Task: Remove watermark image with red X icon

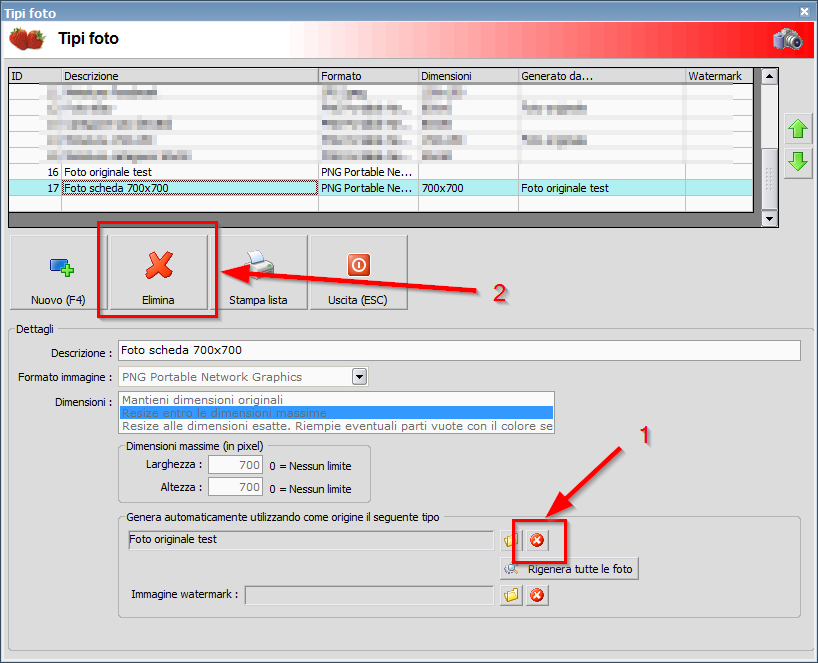Action: (537, 595)
